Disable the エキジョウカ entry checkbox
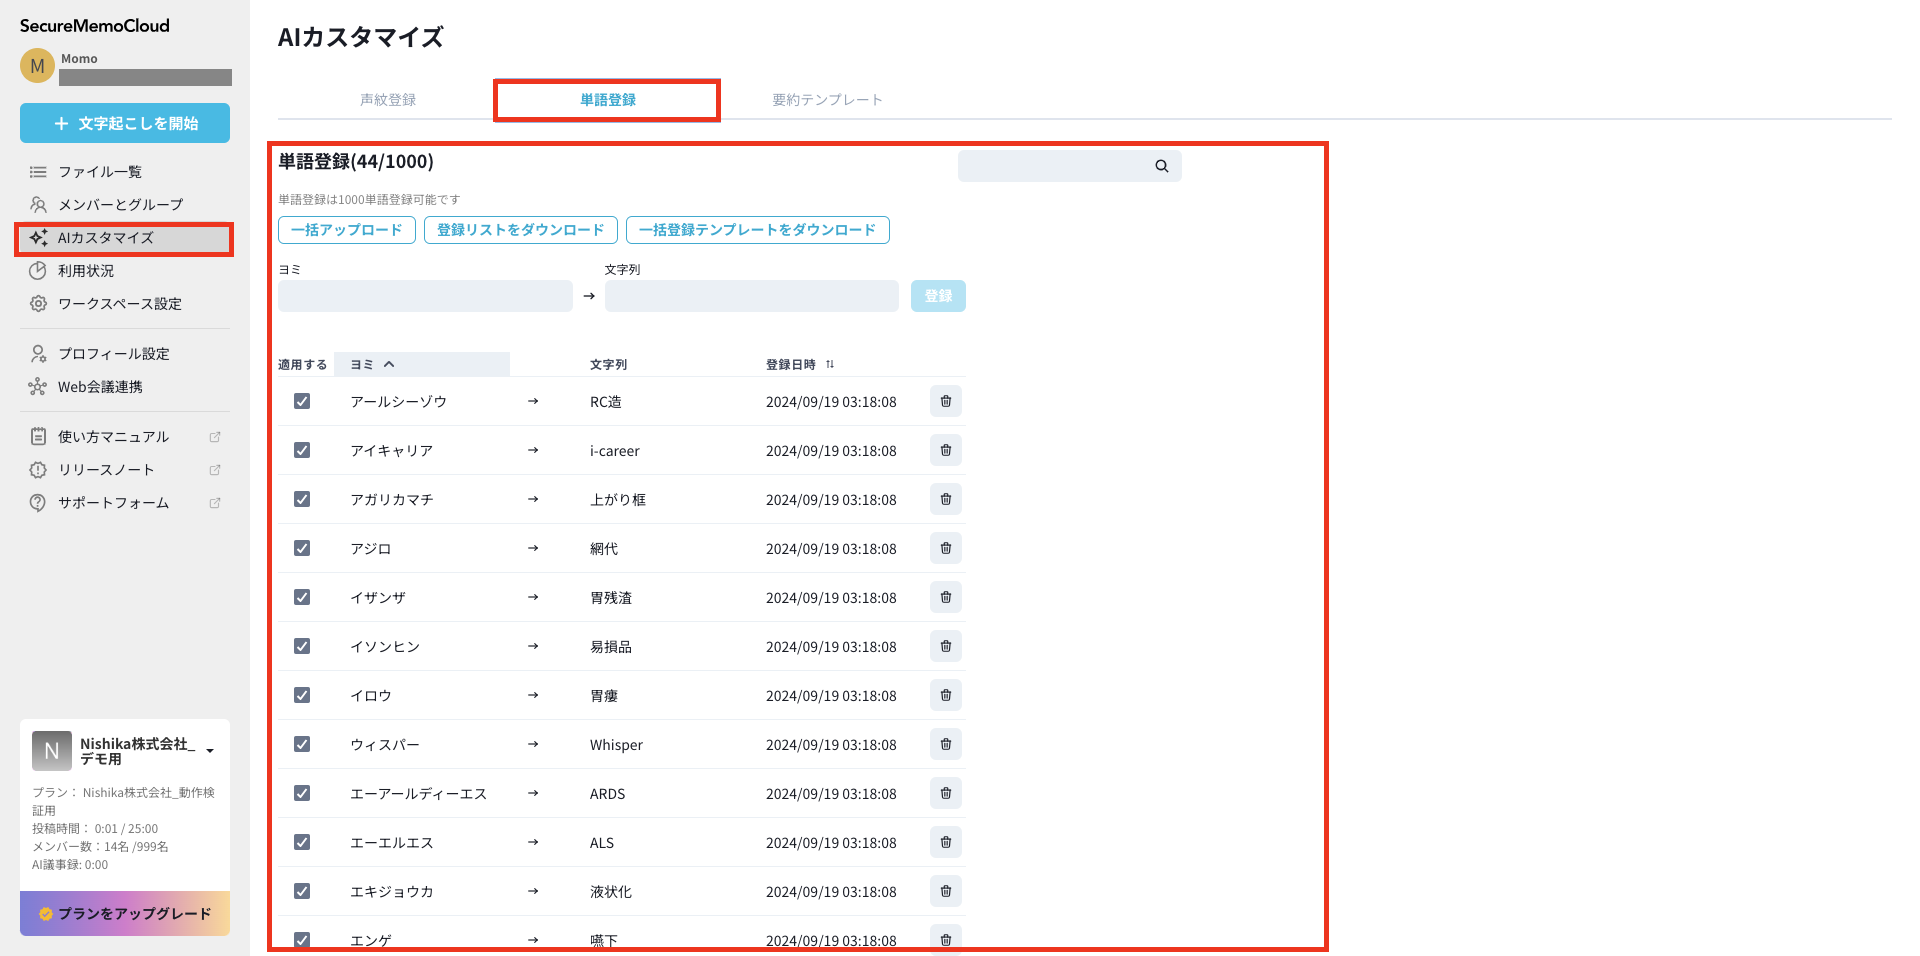Screen dimensions: 1920x956 tap(302, 891)
